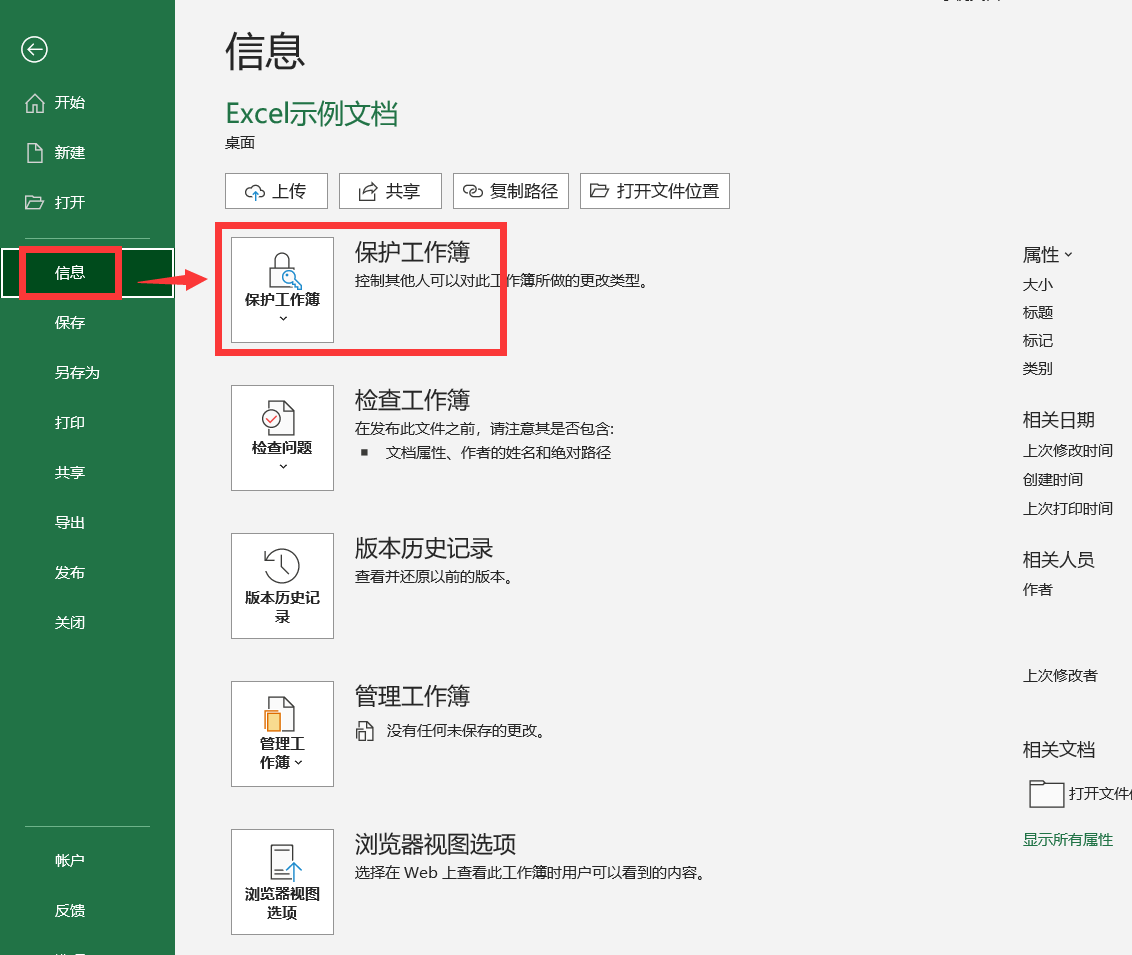Click the 标记 property field
The width and height of the screenshot is (1132, 955).
(1037, 340)
